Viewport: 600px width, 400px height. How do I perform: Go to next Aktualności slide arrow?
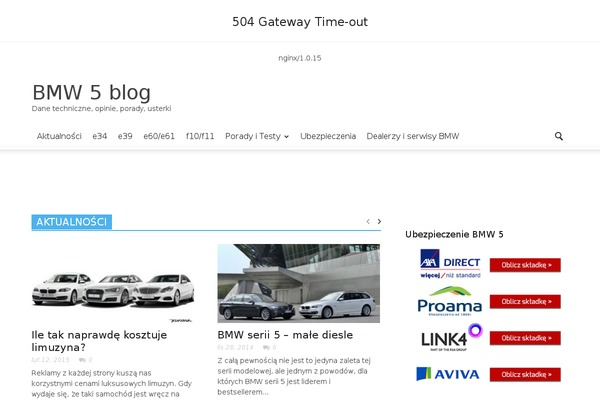click(379, 222)
